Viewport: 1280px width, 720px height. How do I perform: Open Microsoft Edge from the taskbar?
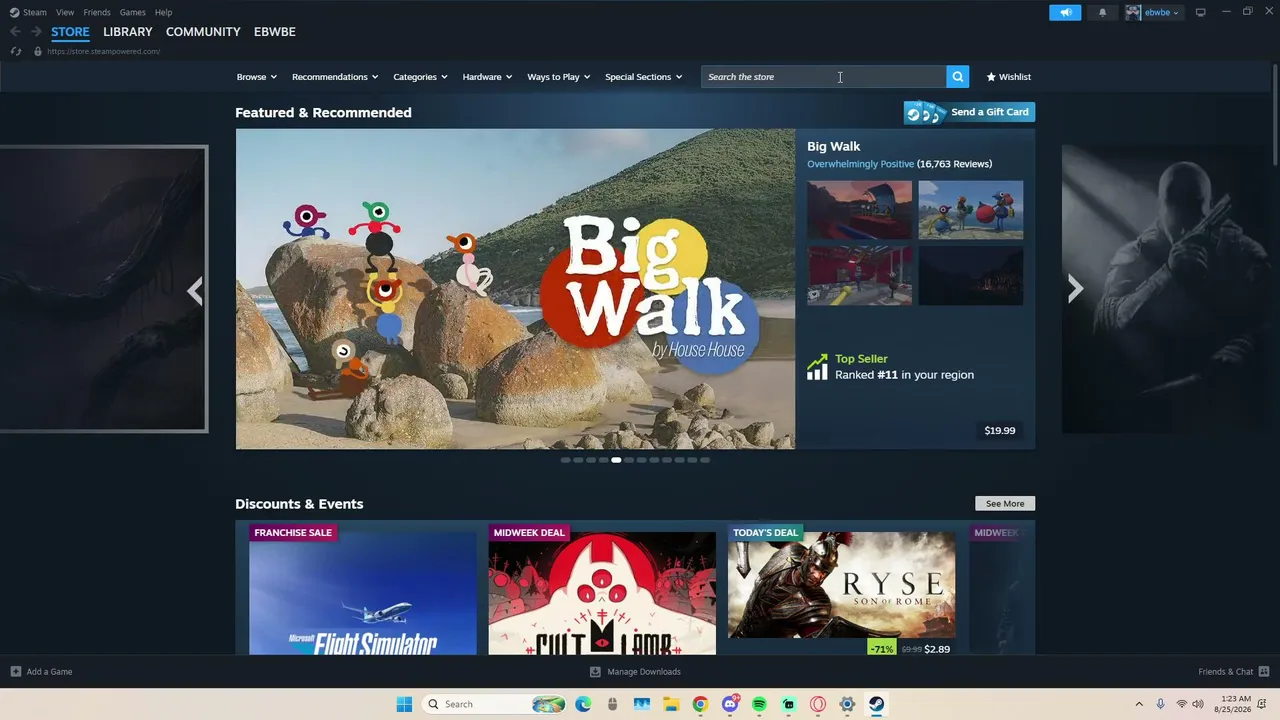(x=583, y=704)
